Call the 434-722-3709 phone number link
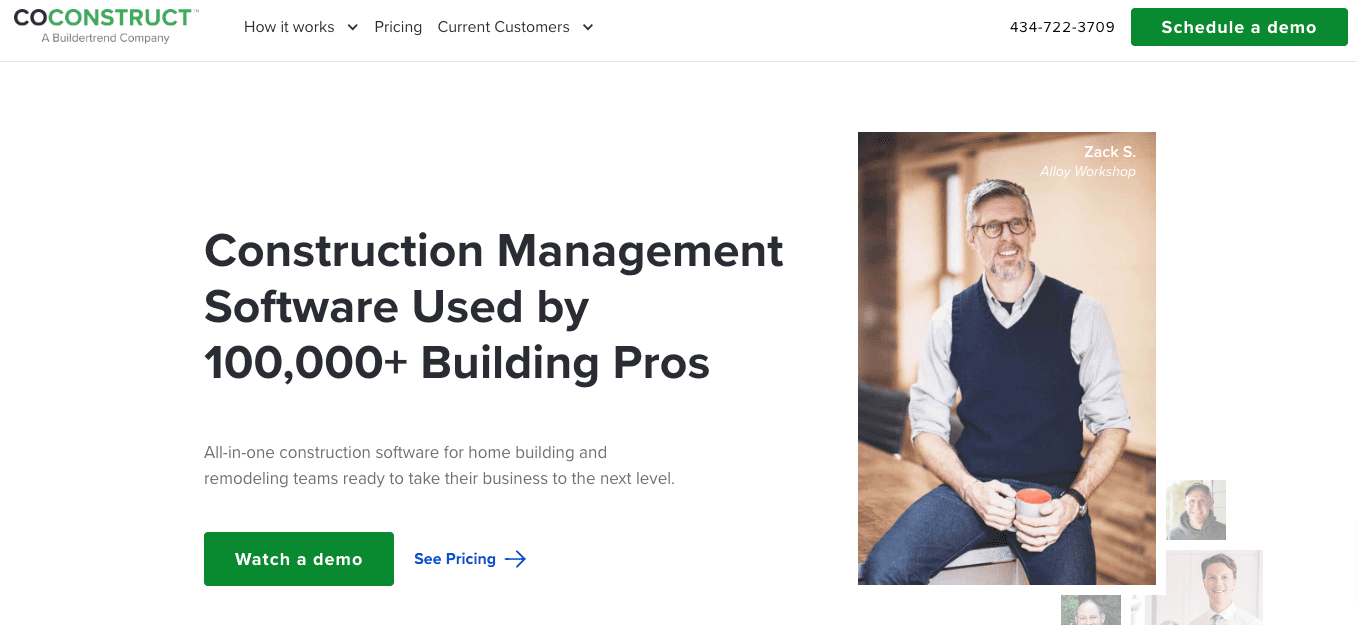 click(x=1062, y=27)
